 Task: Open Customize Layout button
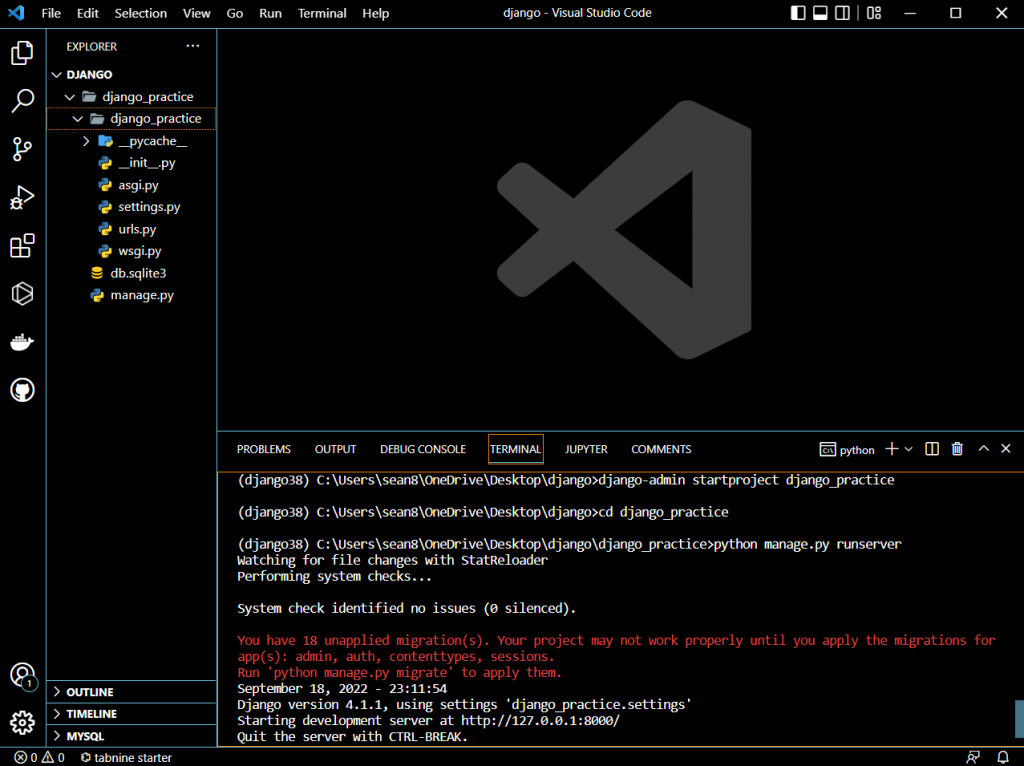pyautogui.click(x=874, y=13)
